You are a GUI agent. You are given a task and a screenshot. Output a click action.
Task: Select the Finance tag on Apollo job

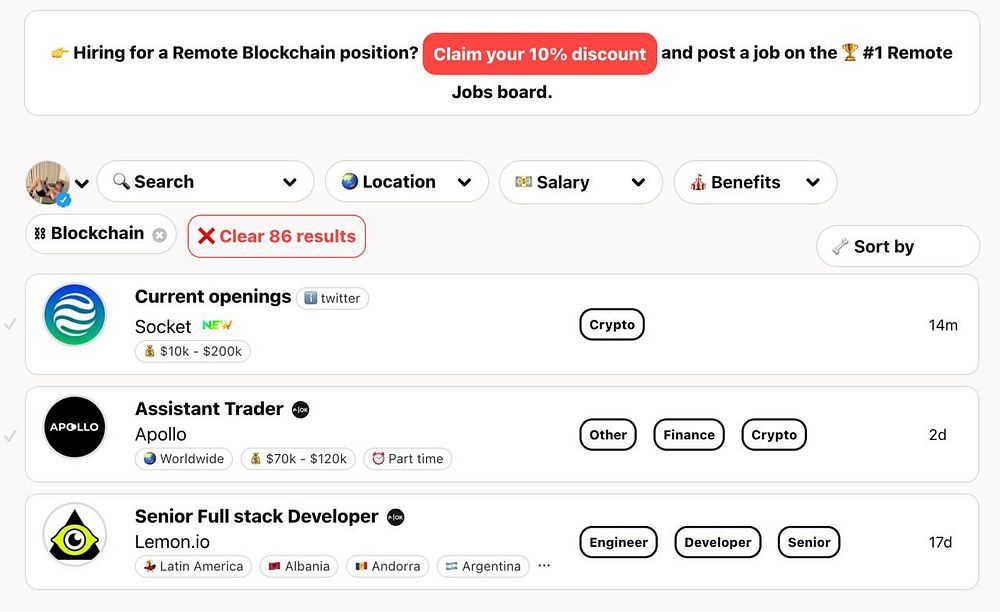click(688, 435)
